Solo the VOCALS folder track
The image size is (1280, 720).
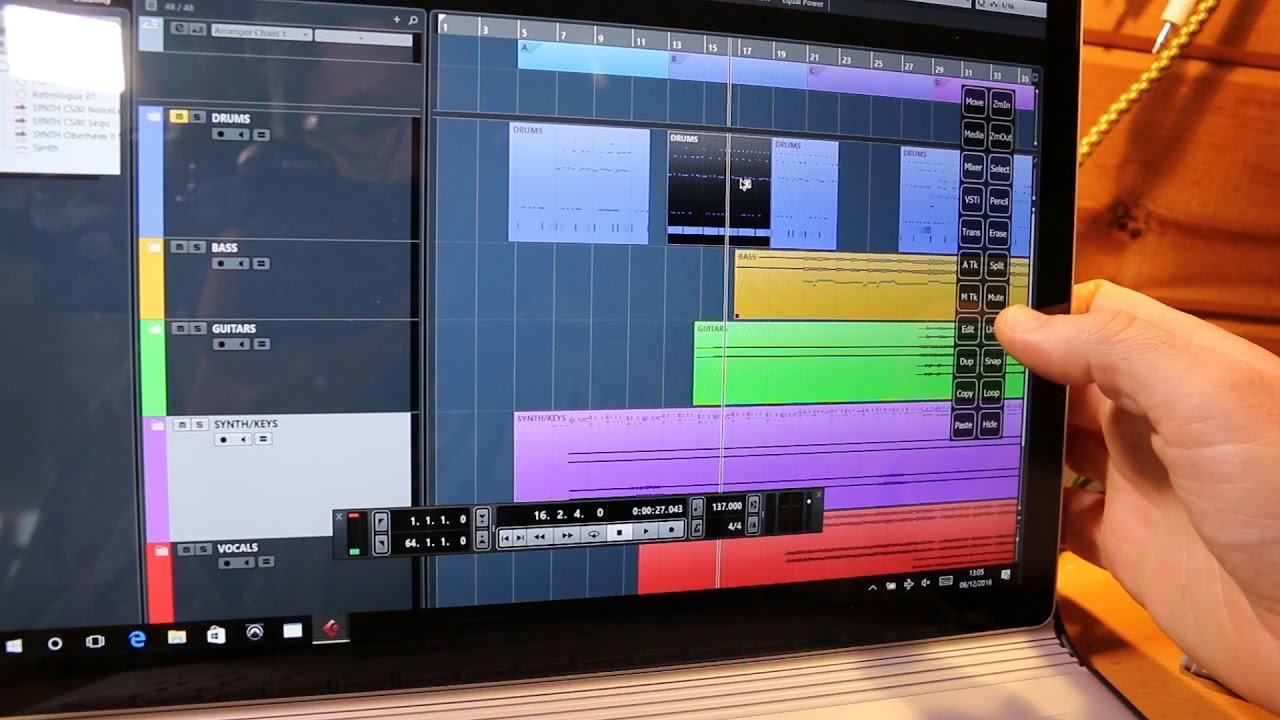click(205, 549)
